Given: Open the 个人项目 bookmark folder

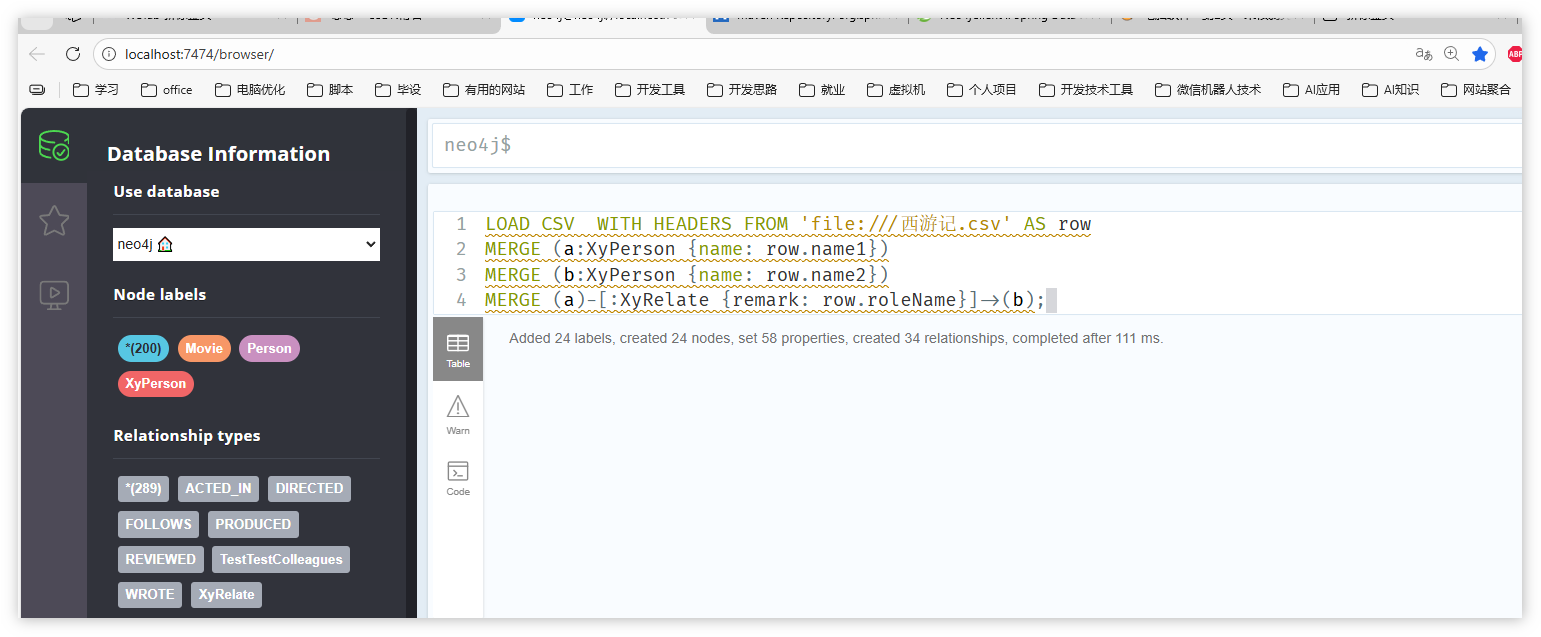Looking at the screenshot, I should pos(982,89).
